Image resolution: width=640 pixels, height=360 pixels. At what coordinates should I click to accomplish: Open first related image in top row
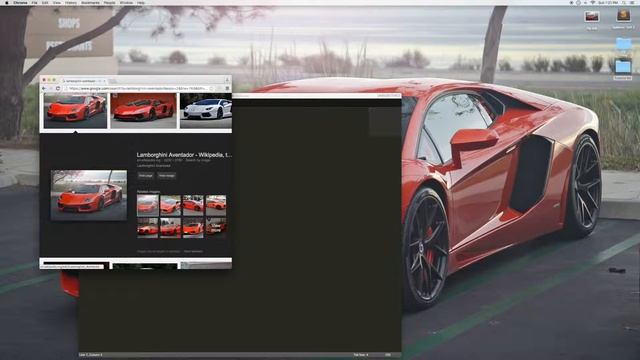click(x=147, y=205)
